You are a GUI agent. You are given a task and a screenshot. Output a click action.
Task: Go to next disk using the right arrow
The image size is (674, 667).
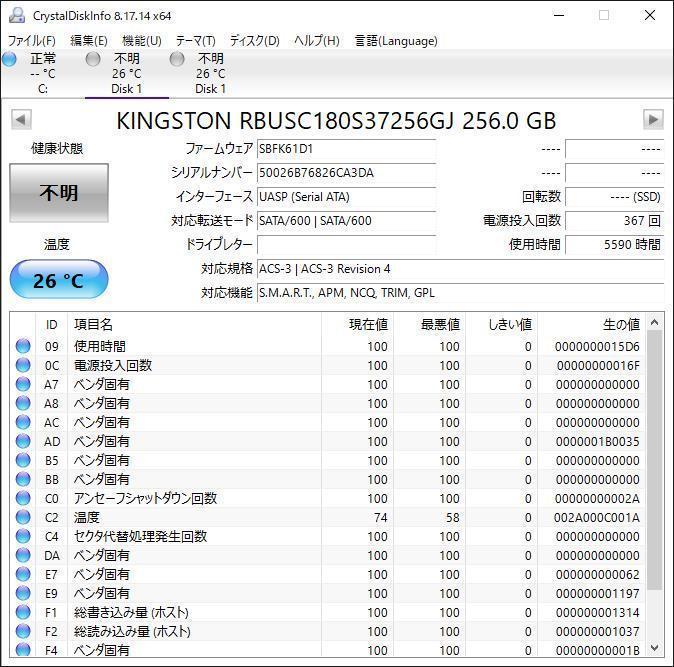tap(653, 119)
